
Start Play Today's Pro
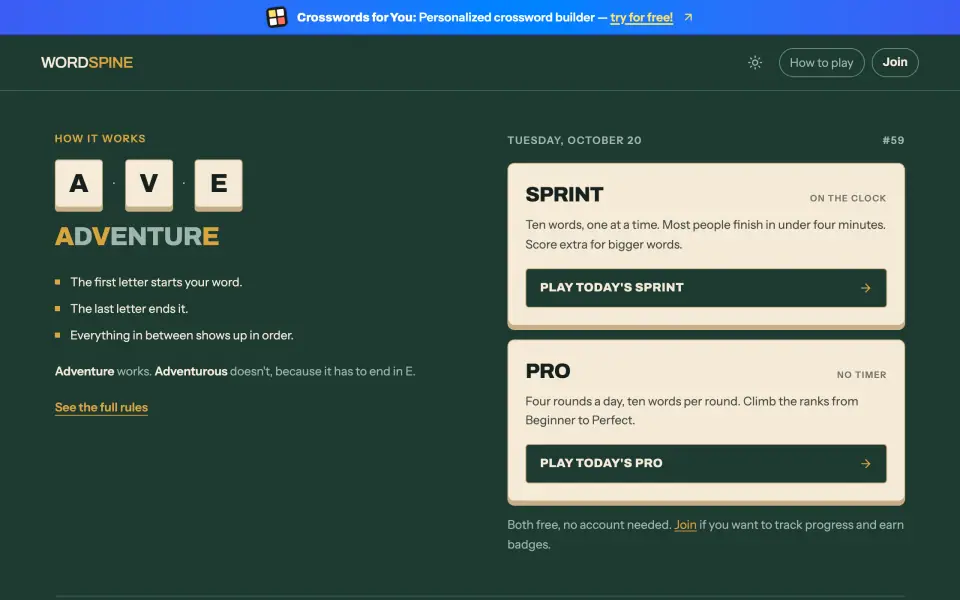tap(706, 463)
